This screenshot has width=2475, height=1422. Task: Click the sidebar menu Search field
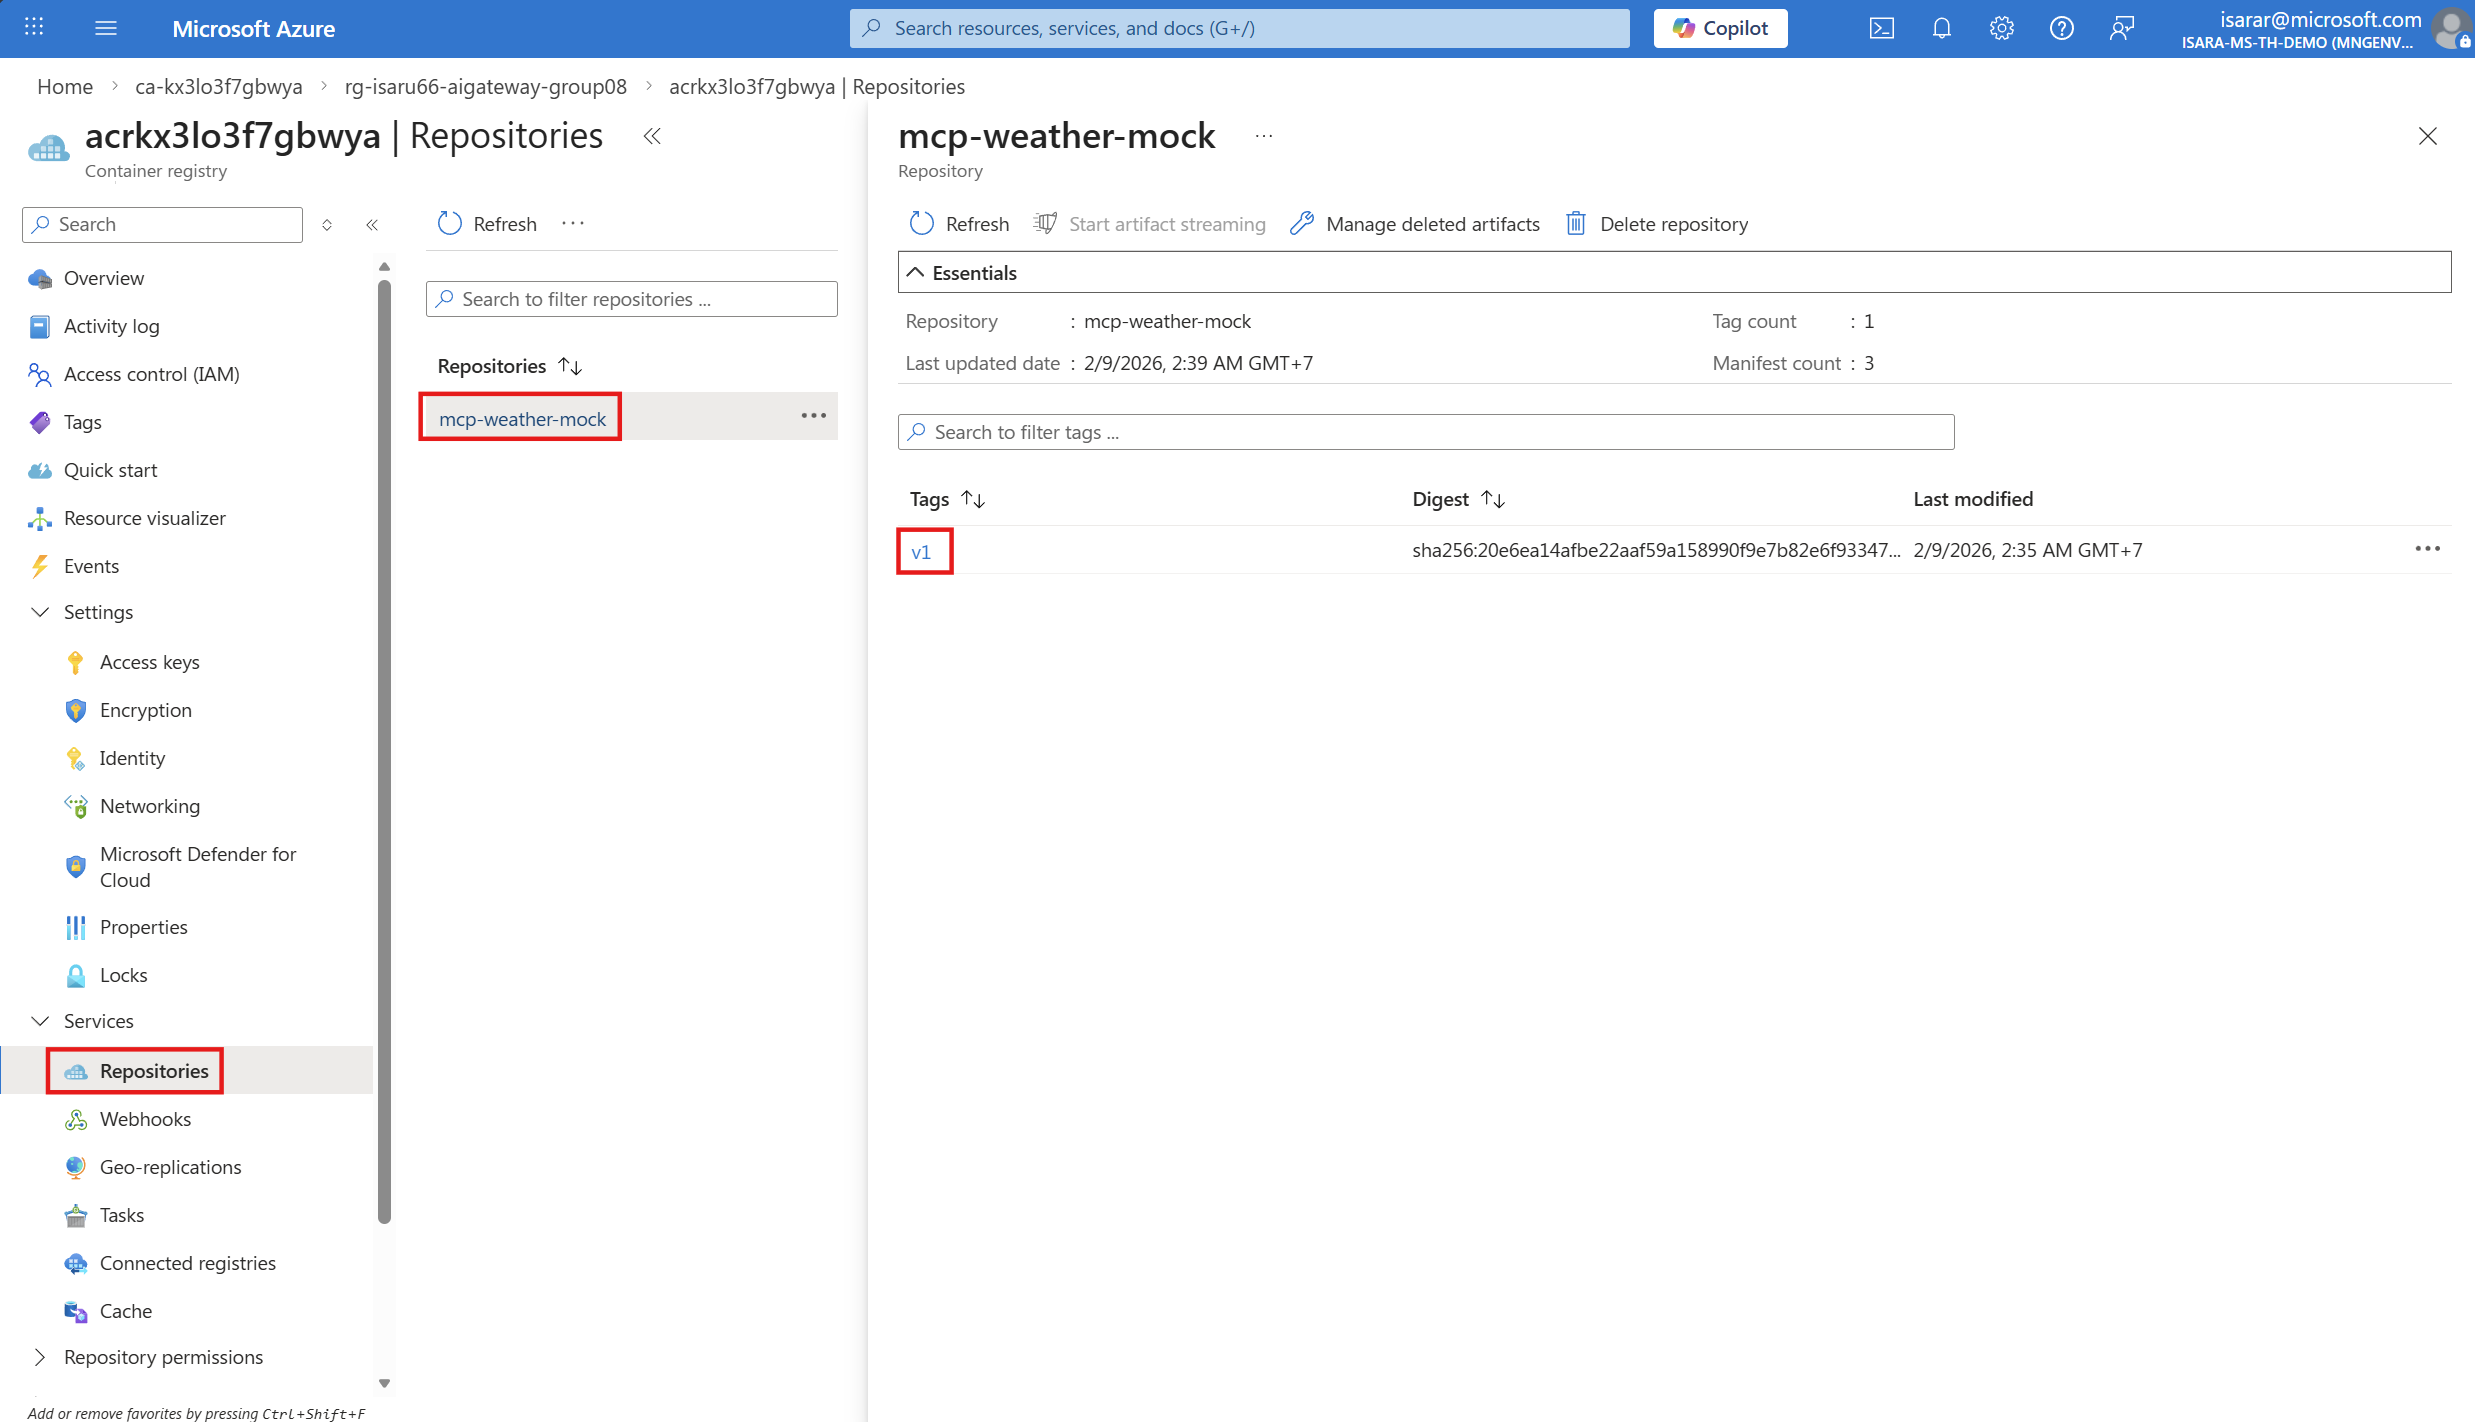click(x=162, y=224)
